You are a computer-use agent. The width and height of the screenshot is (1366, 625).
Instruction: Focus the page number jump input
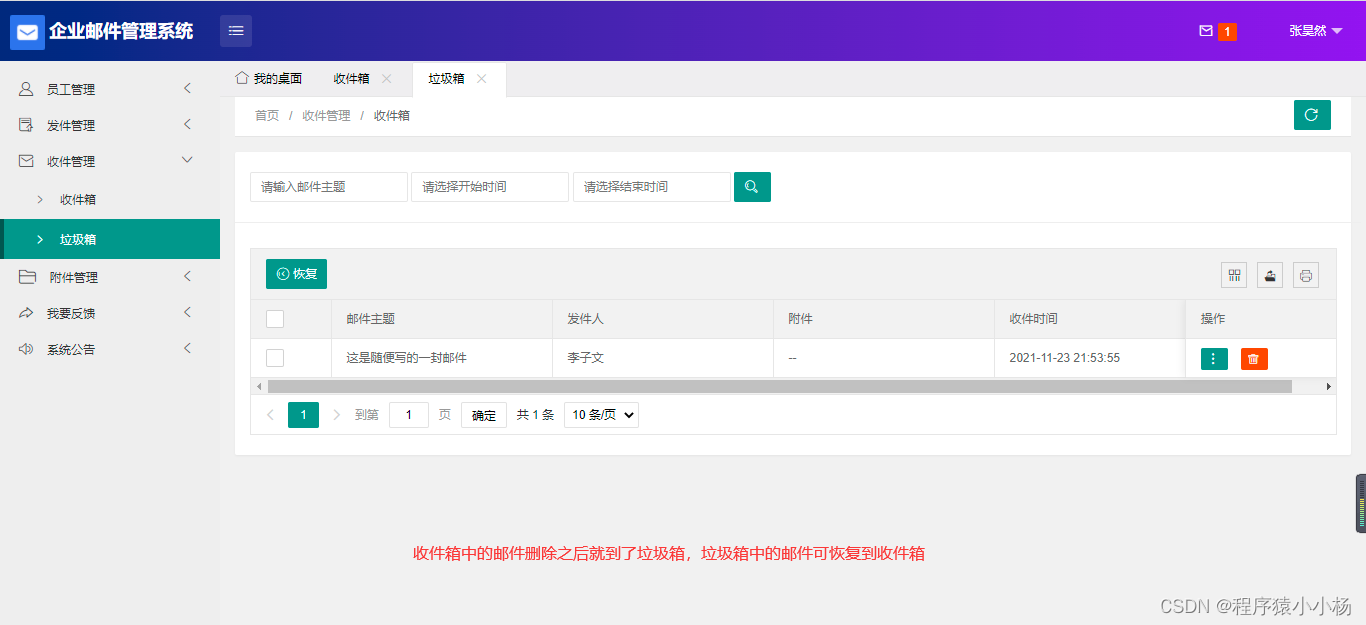[x=409, y=415]
